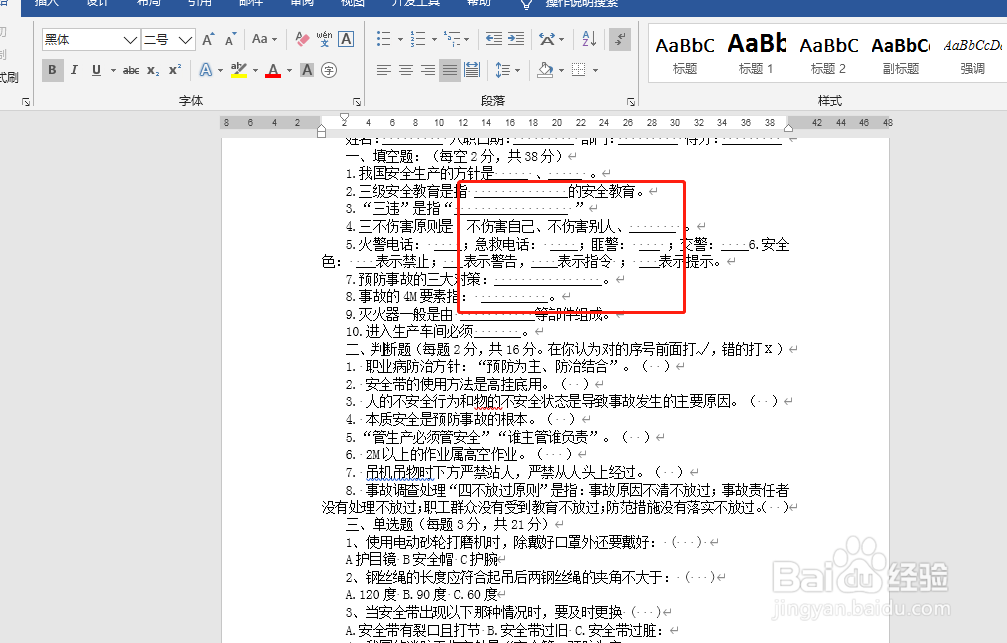Toggle justify alignment
Viewport: 1007px width, 643px height.
coord(450,70)
